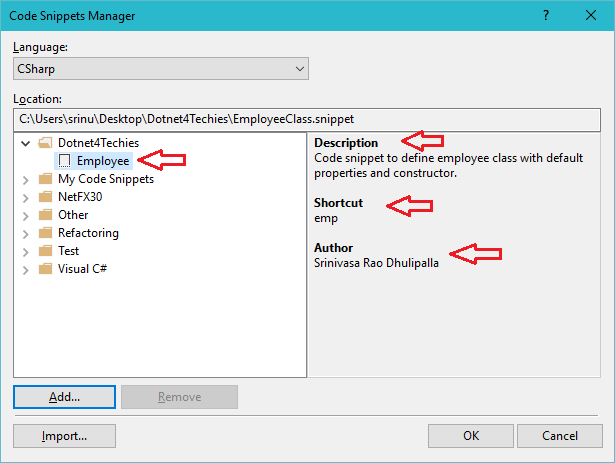Image resolution: width=615 pixels, height=463 pixels.
Task: Click the Visual C# folder icon
Action: click(45, 269)
